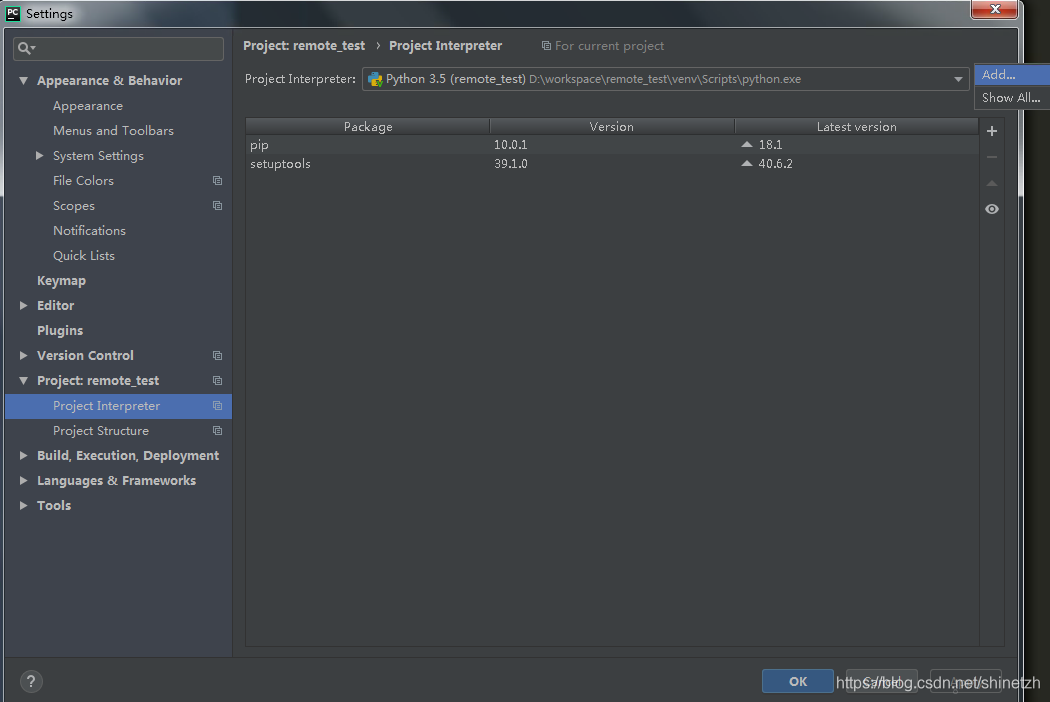Click the Python interpreter icon in combo box
The image size is (1050, 702).
[375, 79]
